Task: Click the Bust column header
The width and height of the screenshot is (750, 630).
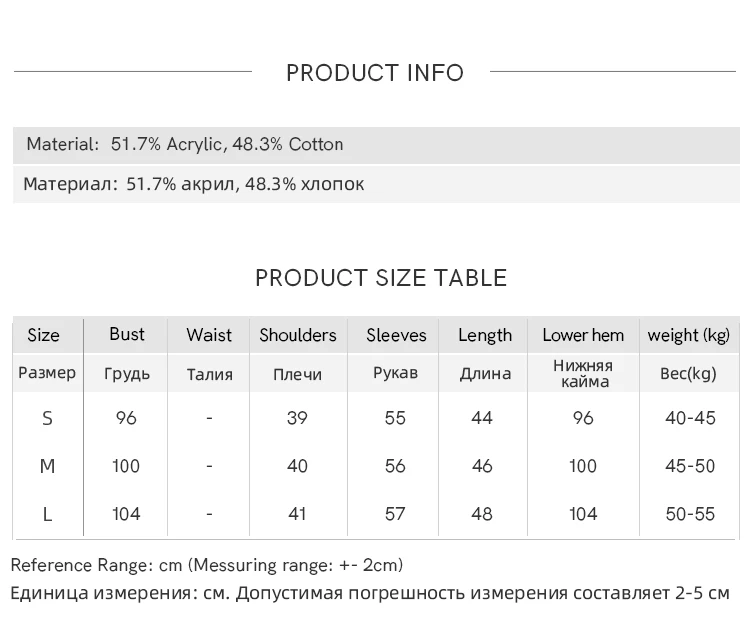Action: pos(127,335)
